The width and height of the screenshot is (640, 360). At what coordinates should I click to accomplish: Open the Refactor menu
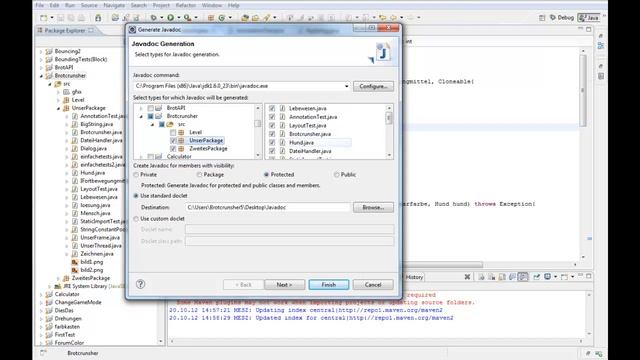click(186, 5)
